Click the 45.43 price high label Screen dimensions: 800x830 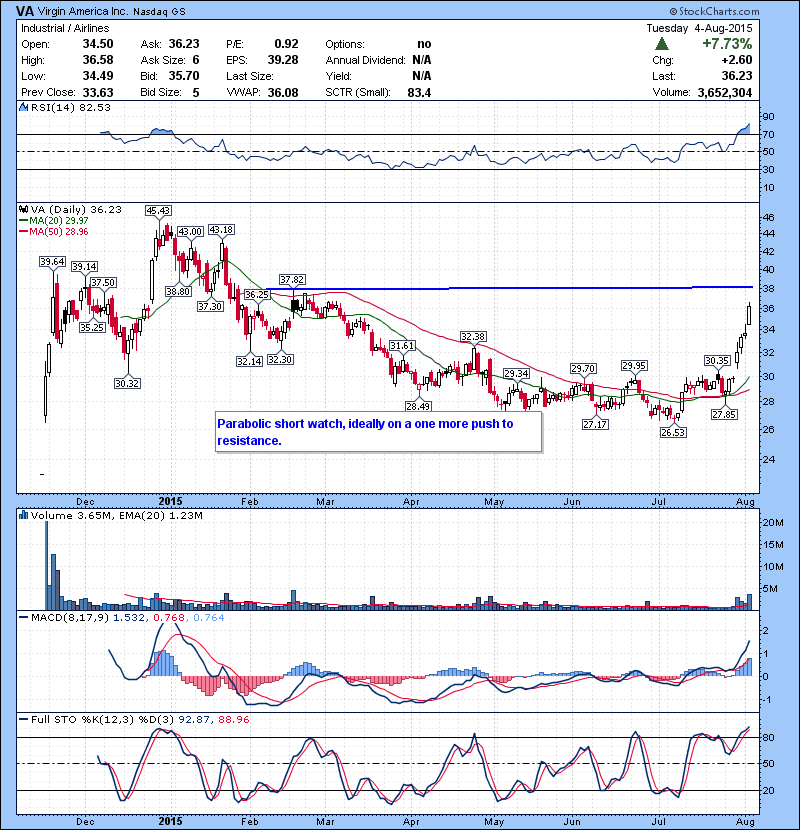click(x=158, y=211)
